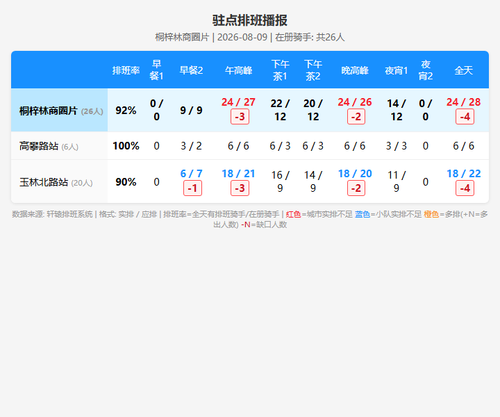Image resolution: width=500 pixels, height=417 pixels.
Task: Click the -4 badge in 桐梓林商圈片 row
Action: (x=465, y=117)
